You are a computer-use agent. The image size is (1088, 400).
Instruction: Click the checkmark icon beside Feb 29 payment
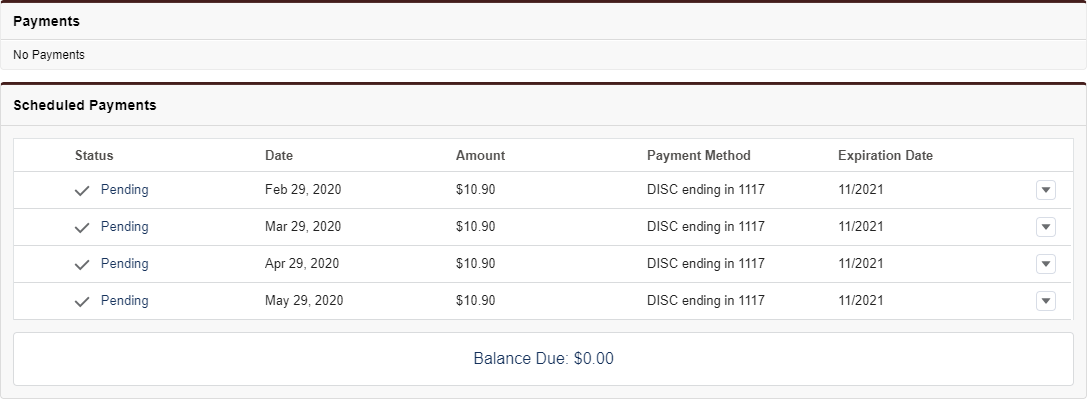point(82,191)
